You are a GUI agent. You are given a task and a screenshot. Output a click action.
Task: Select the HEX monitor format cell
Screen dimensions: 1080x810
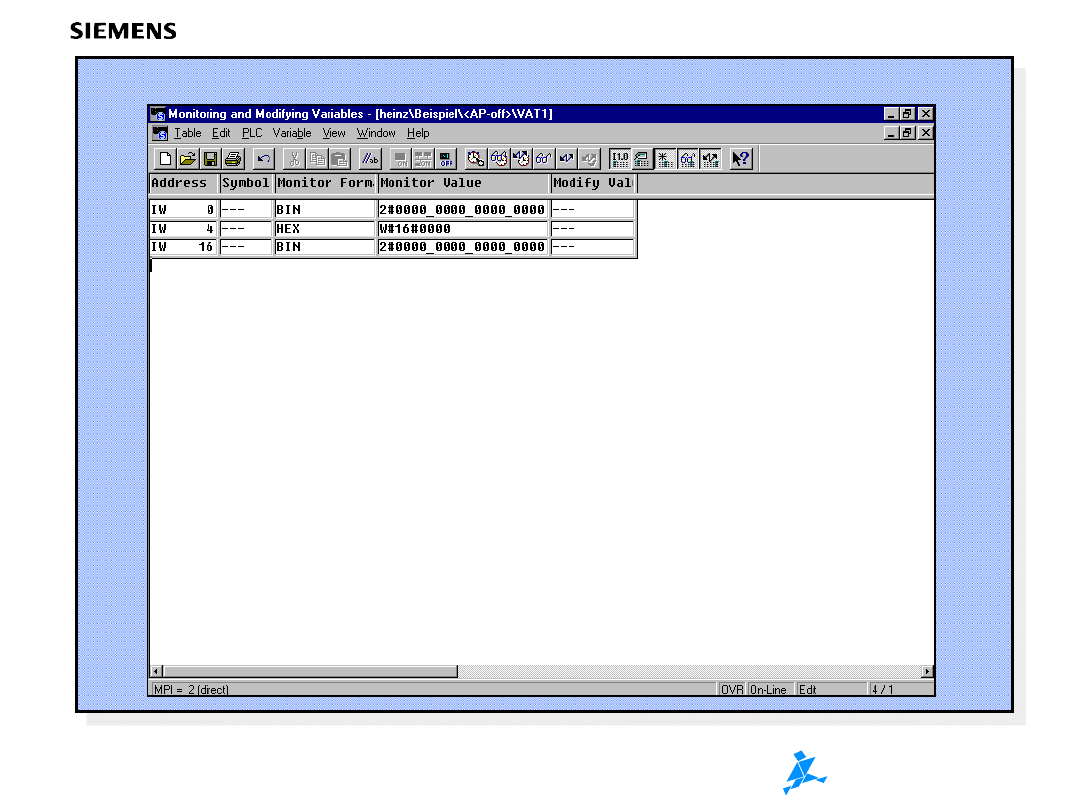[x=325, y=229]
